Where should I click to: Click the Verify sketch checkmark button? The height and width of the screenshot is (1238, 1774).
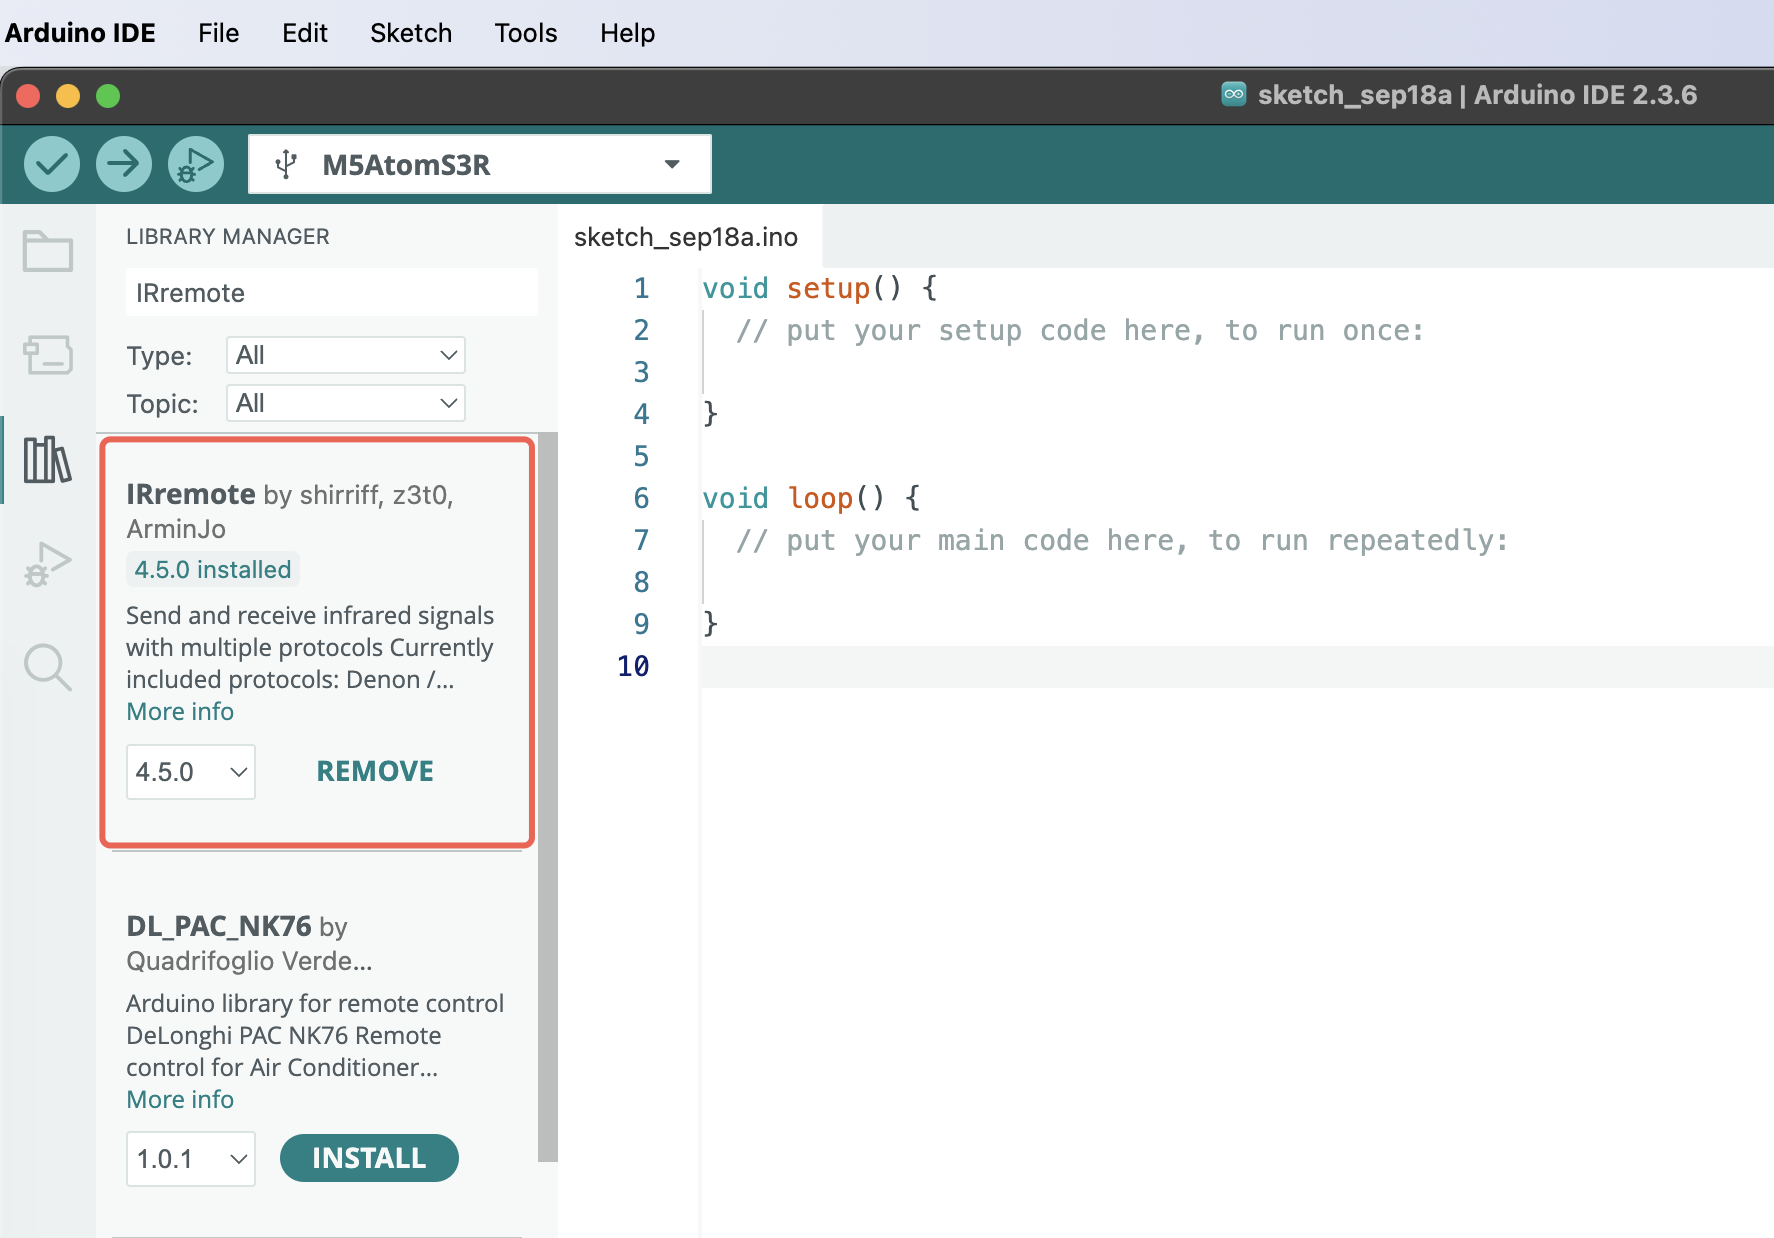pos(52,164)
